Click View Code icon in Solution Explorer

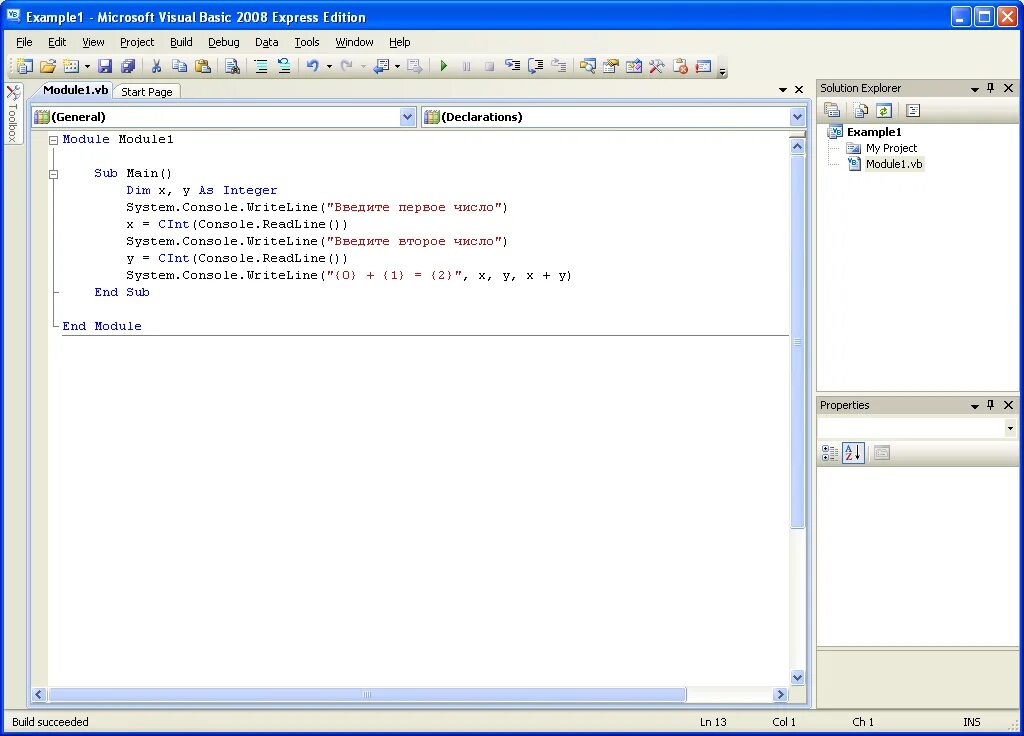[913, 110]
